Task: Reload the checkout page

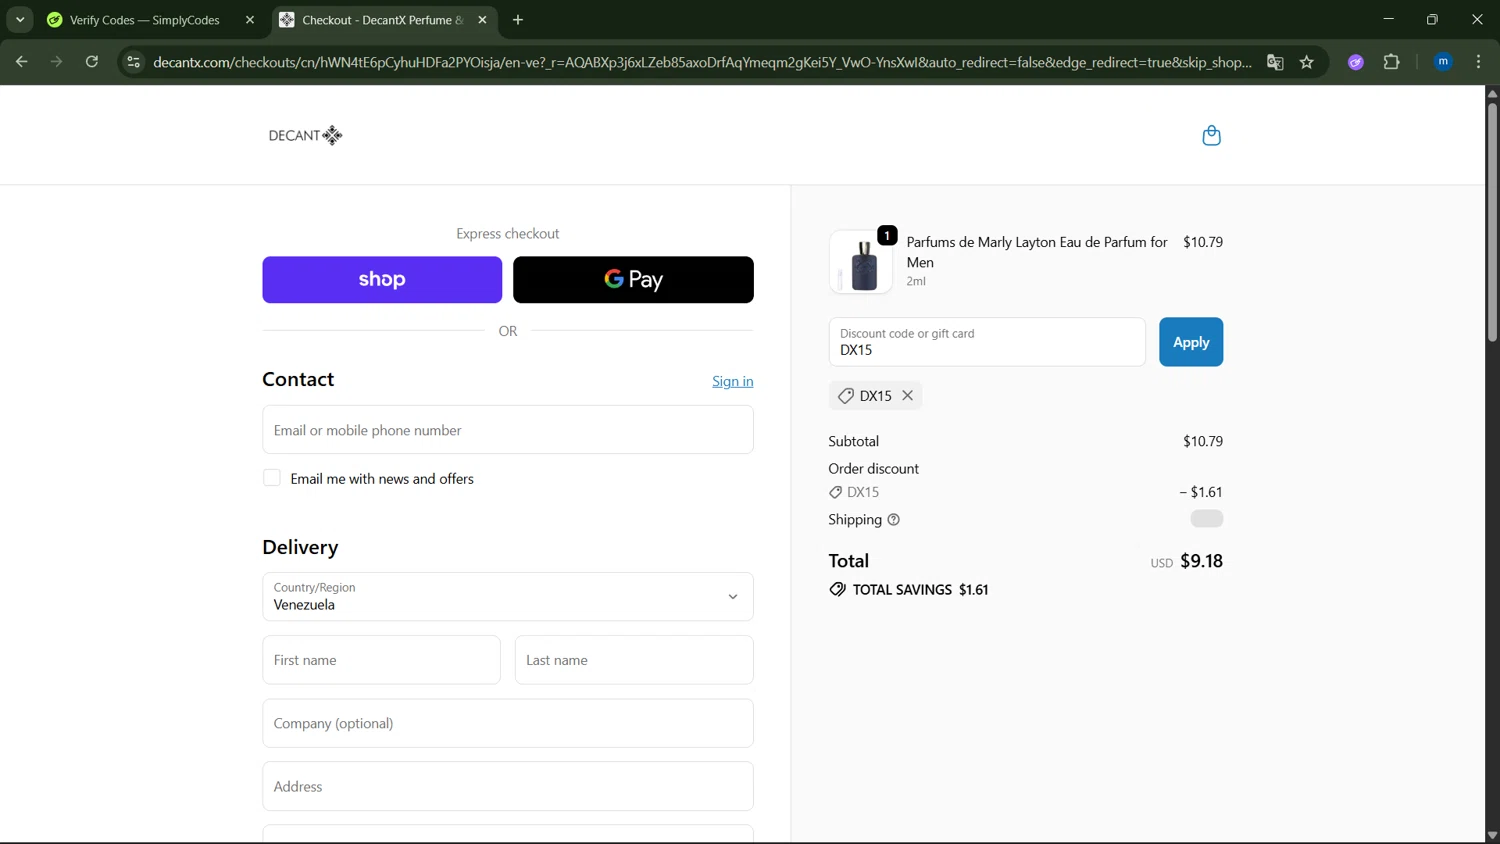Action: [x=92, y=62]
